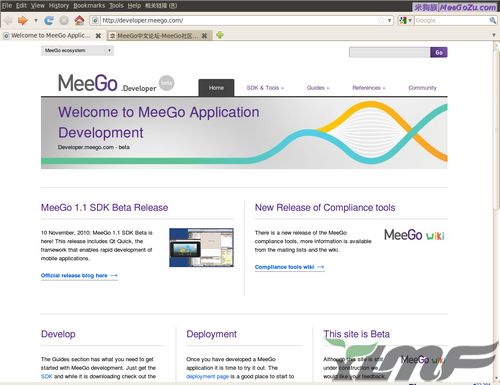Viewport: 500px width, 385px height.
Task: Click Welcome to MeeGo Application Development banner title
Action: click(x=159, y=122)
